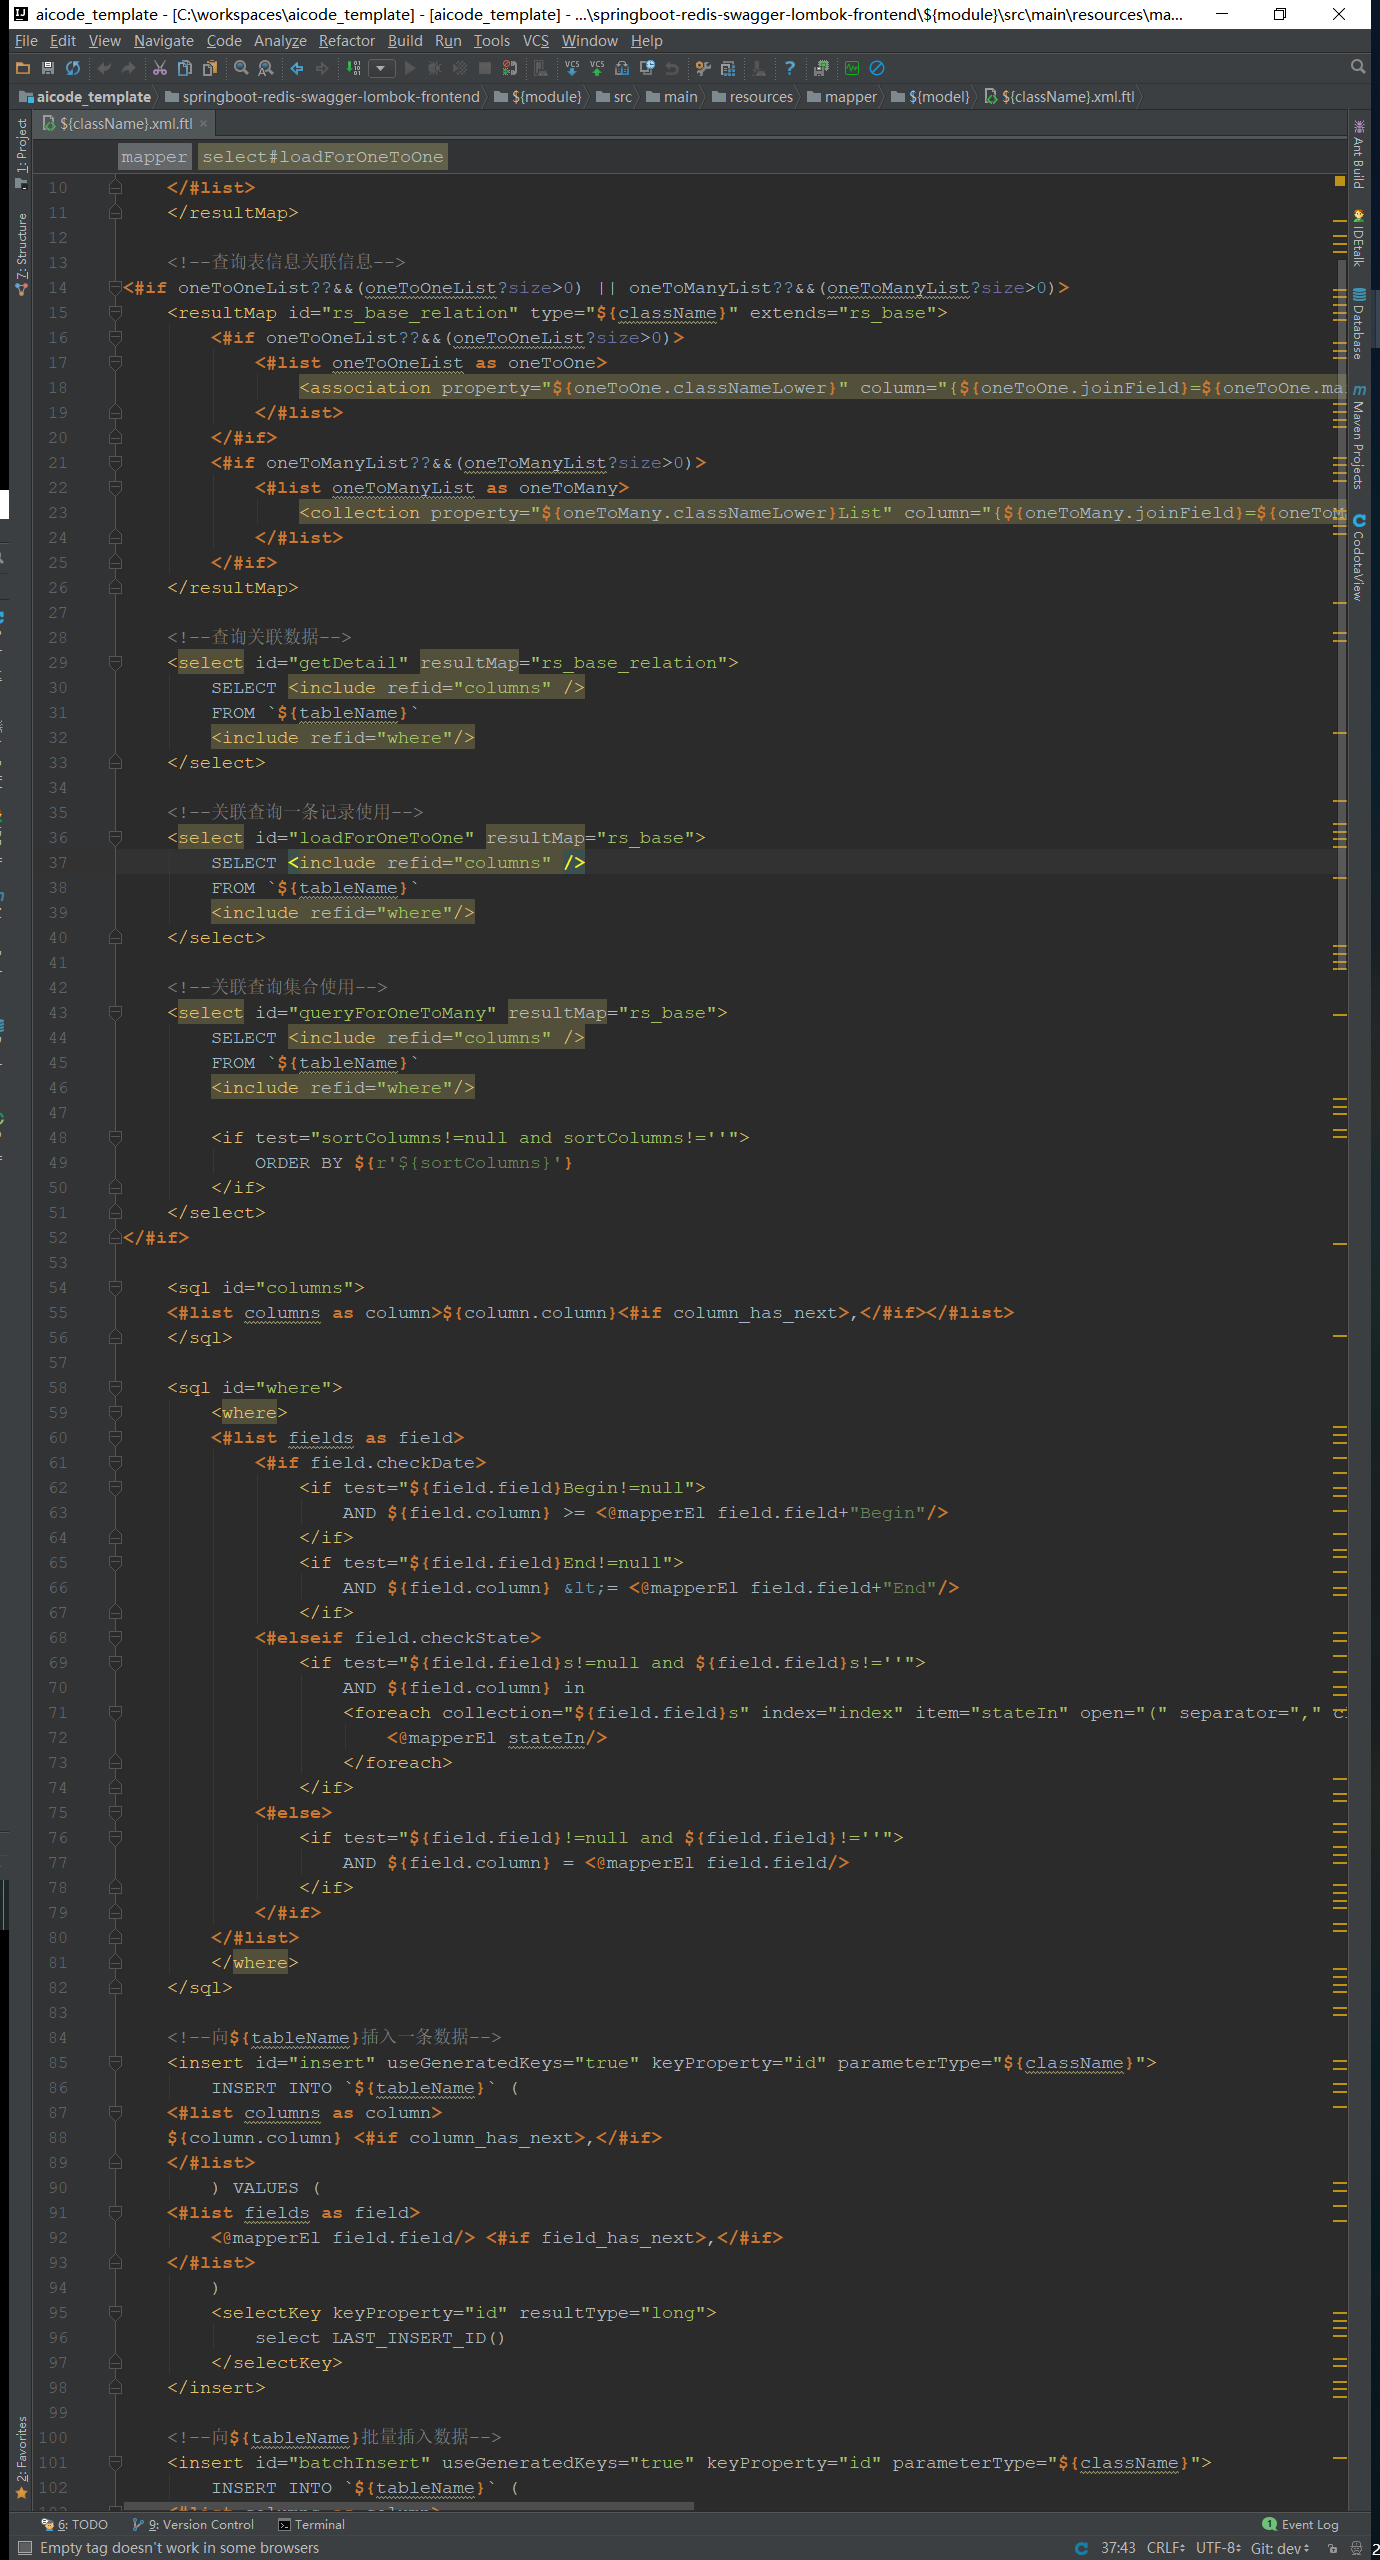Click the Search Everywhere magnifier icon
This screenshot has height=2560, width=1380.
1357,67
